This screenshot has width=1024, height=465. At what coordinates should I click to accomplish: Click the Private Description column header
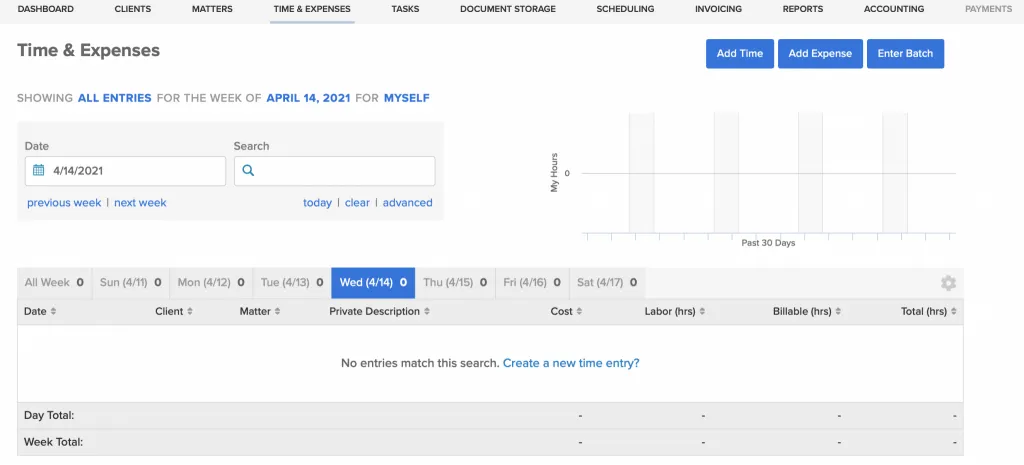tap(374, 312)
